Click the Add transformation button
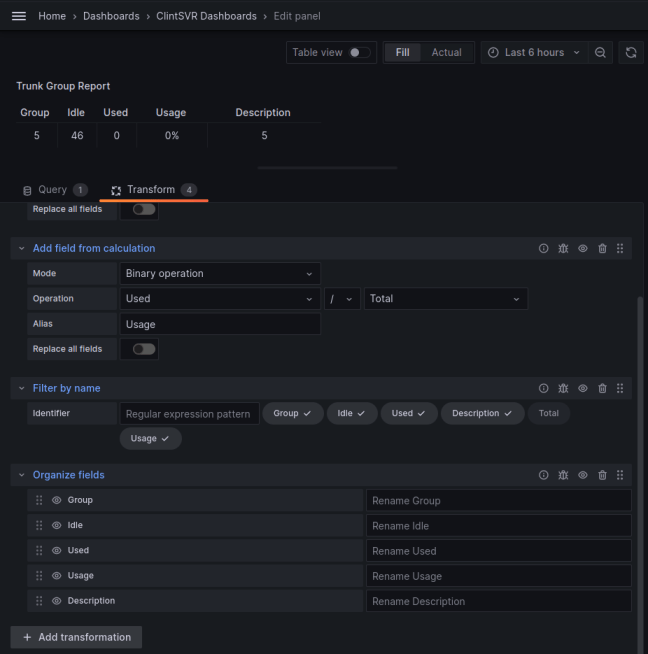Image resolution: width=648 pixels, height=654 pixels. click(x=77, y=637)
